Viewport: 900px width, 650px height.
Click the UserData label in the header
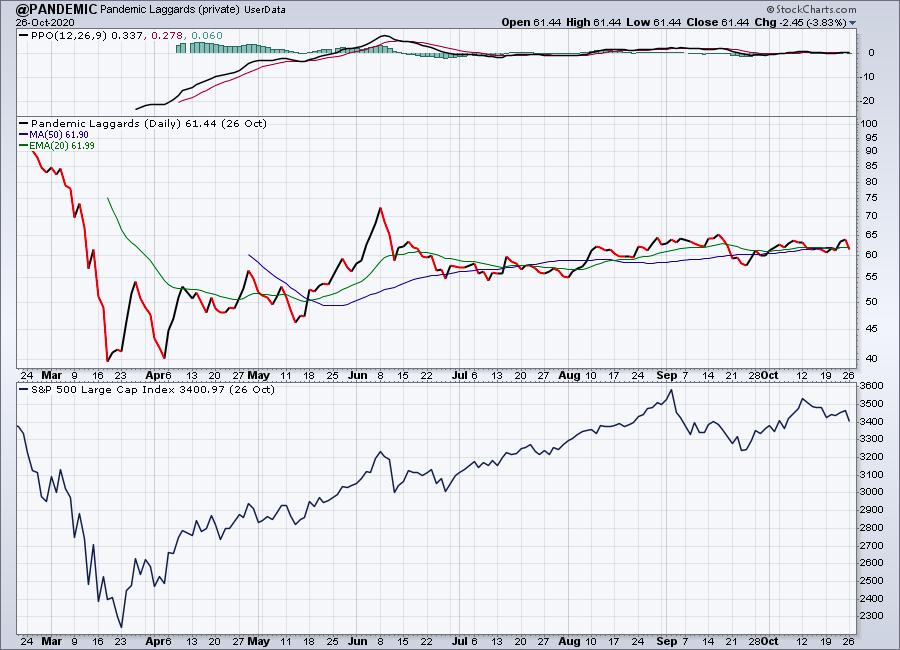pyautogui.click(x=265, y=10)
